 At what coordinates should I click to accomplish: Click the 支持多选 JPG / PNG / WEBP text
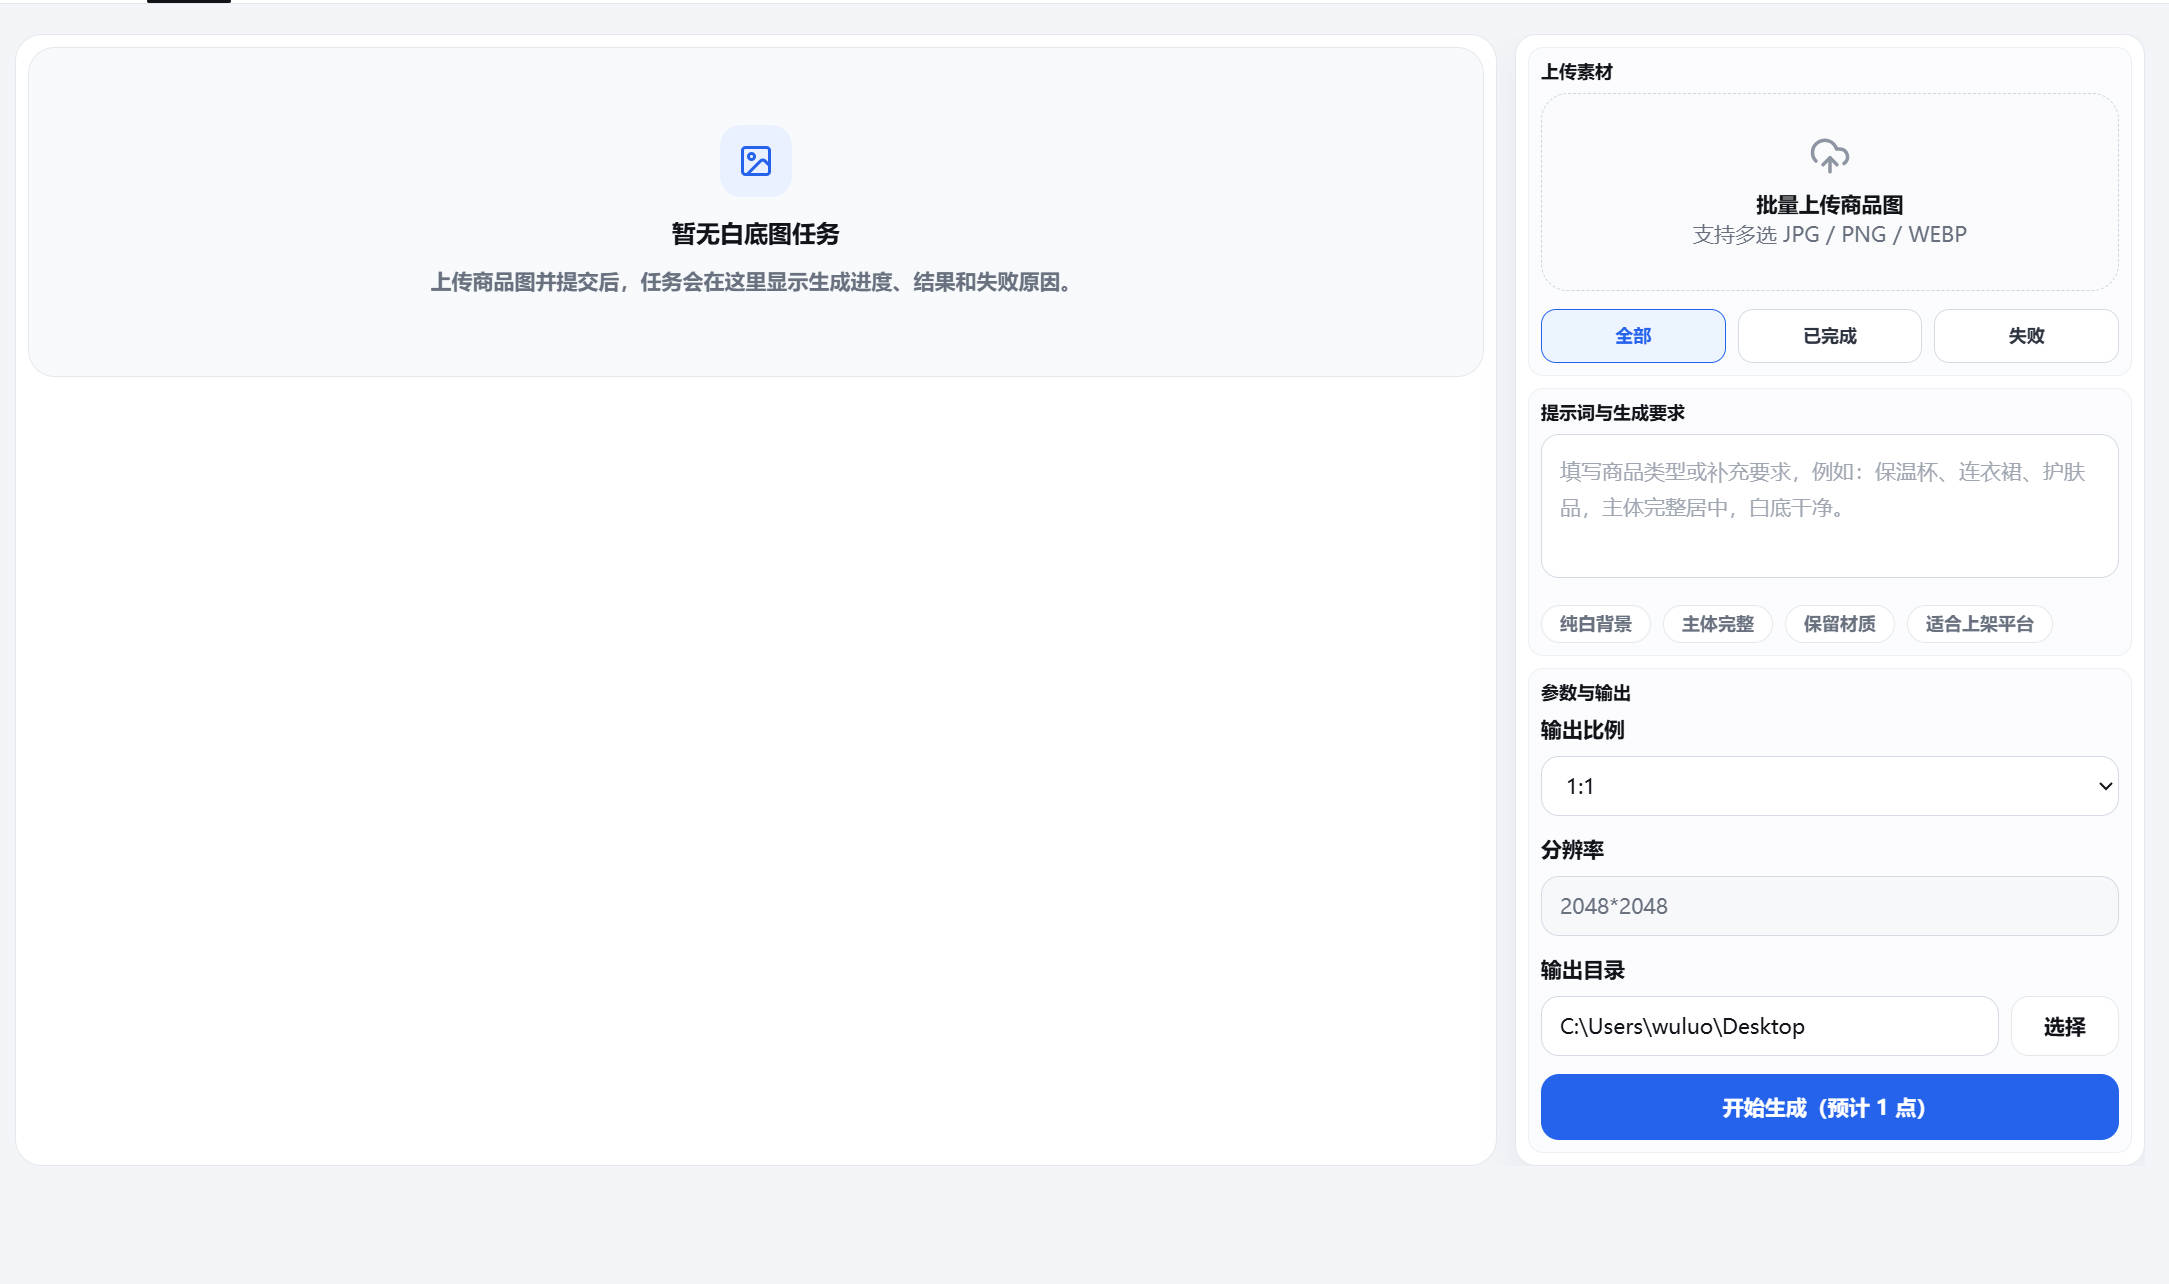(1829, 235)
